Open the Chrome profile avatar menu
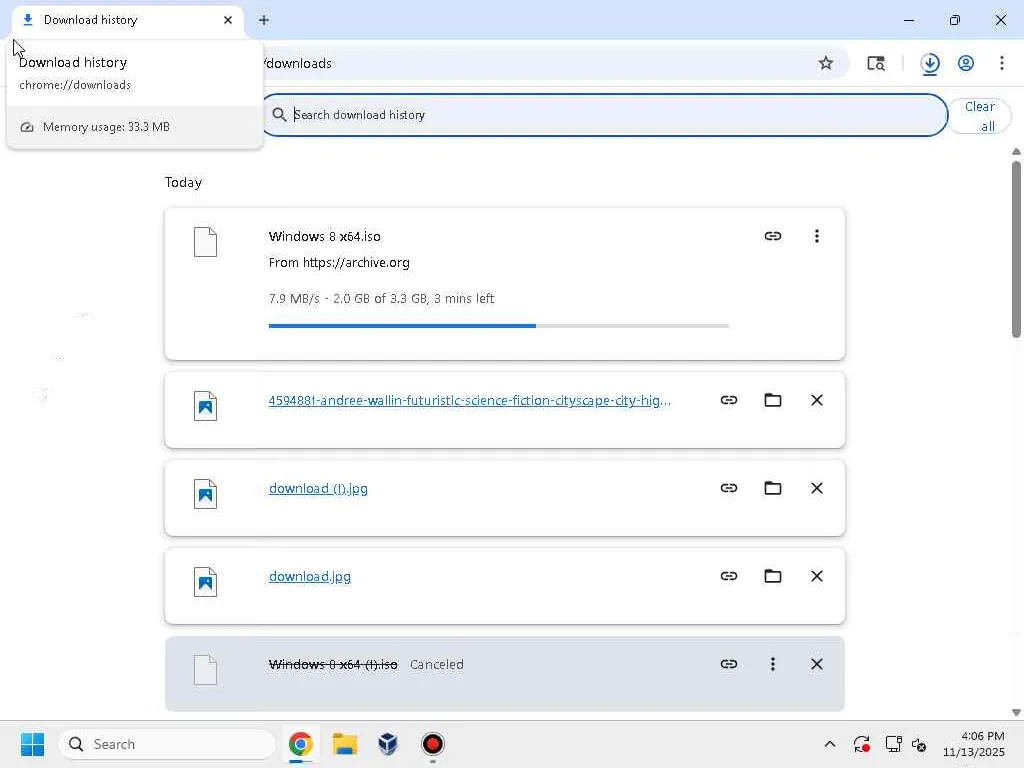 click(966, 63)
